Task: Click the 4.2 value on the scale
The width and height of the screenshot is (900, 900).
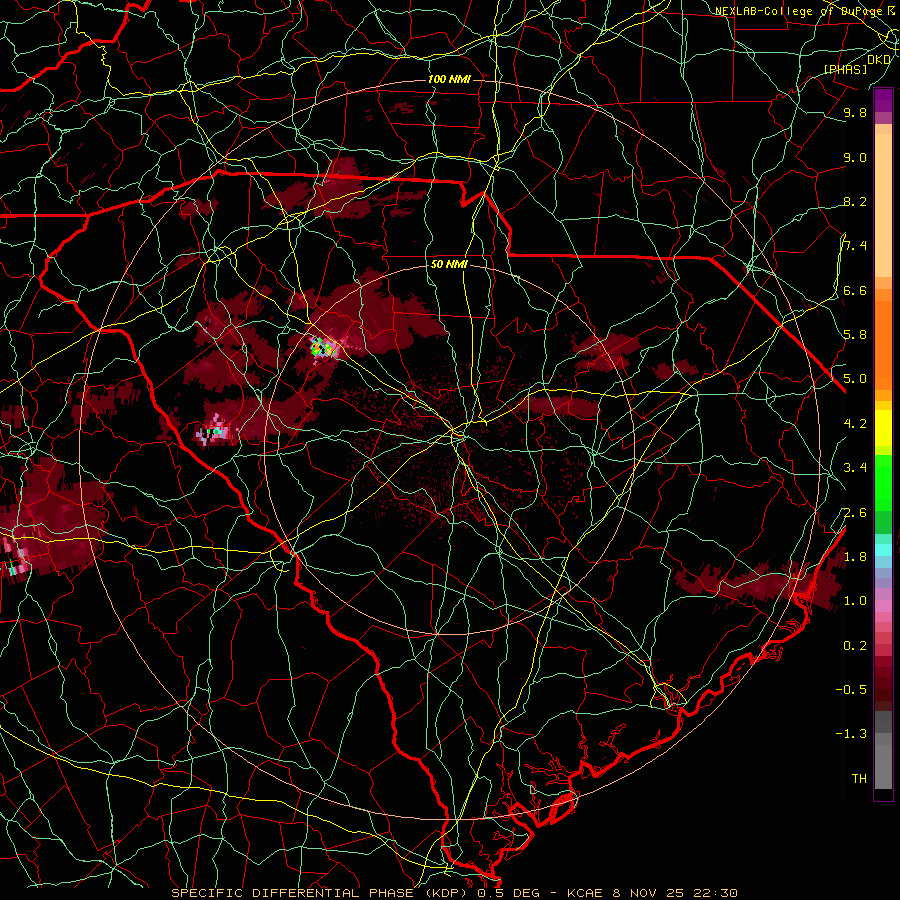Action: pos(855,424)
